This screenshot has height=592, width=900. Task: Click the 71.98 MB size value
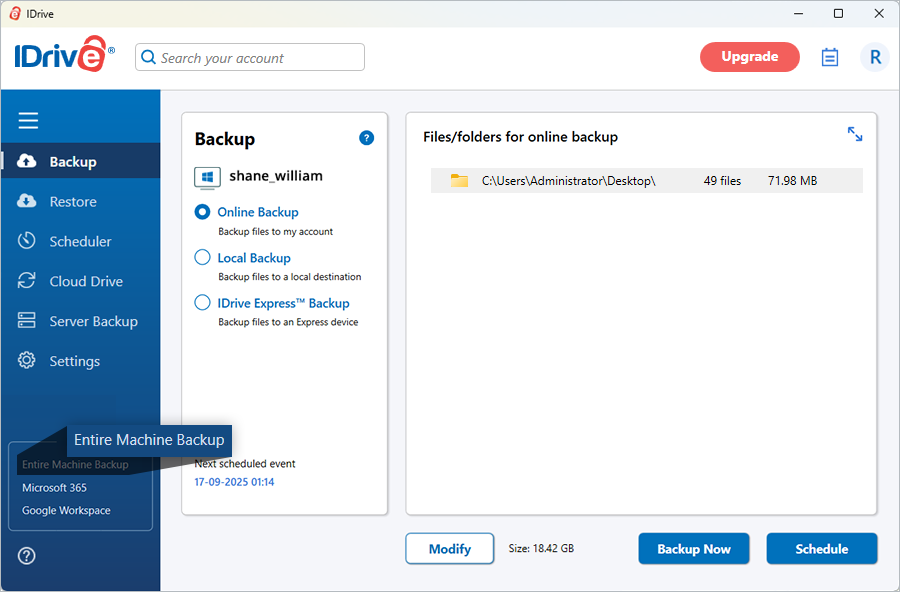792,181
